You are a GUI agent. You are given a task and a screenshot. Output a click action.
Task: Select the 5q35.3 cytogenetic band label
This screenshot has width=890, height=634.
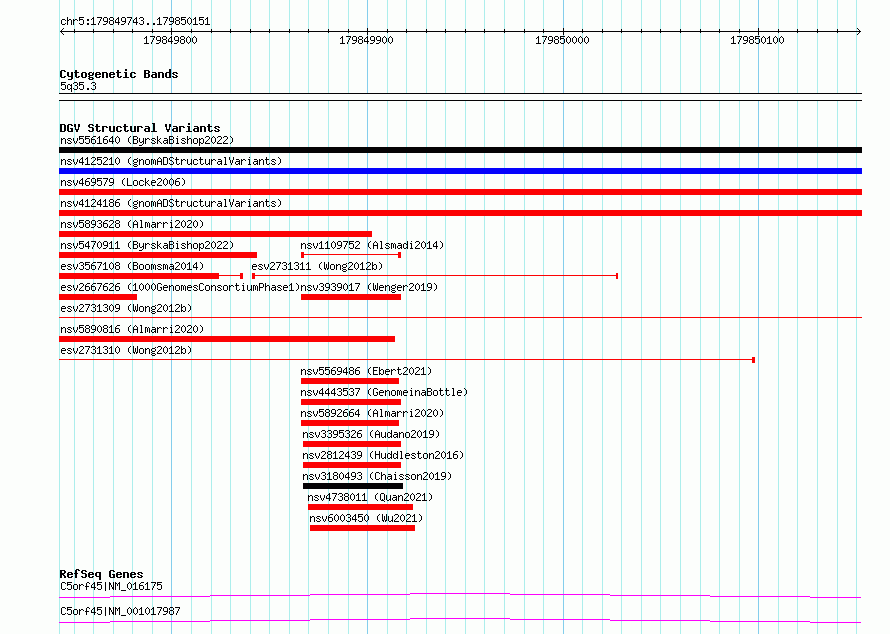point(78,86)
